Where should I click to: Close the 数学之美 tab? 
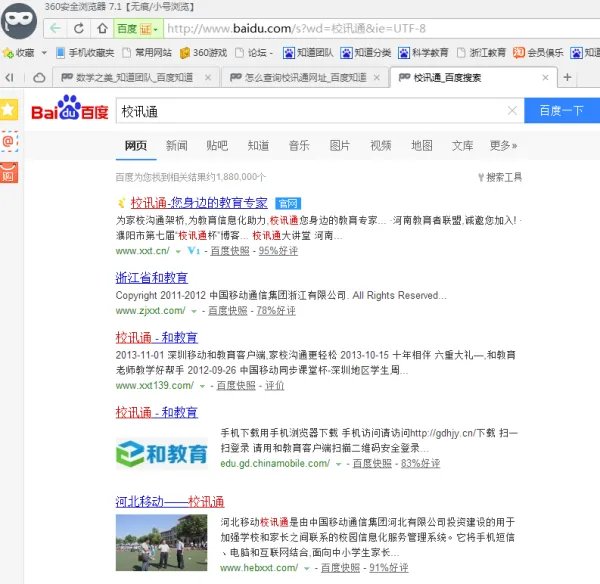208,78
